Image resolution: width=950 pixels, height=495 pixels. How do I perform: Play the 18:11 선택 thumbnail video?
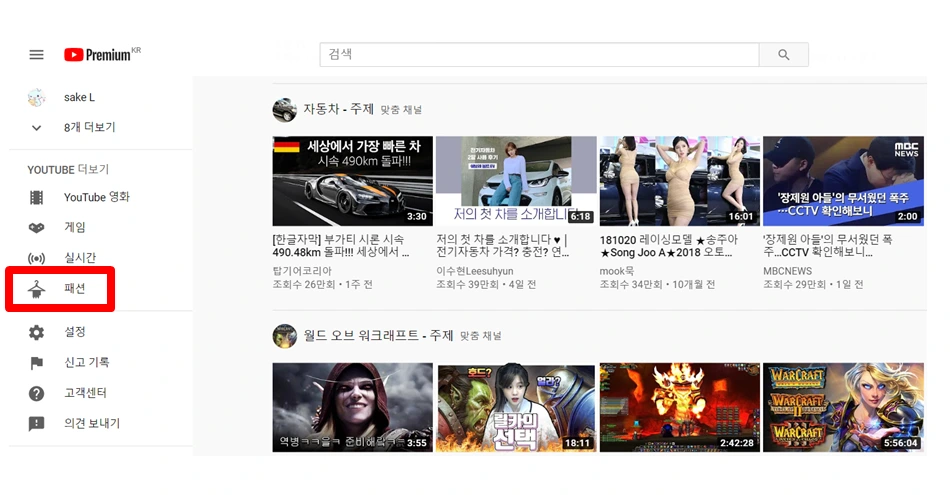[x=516, y=407]
